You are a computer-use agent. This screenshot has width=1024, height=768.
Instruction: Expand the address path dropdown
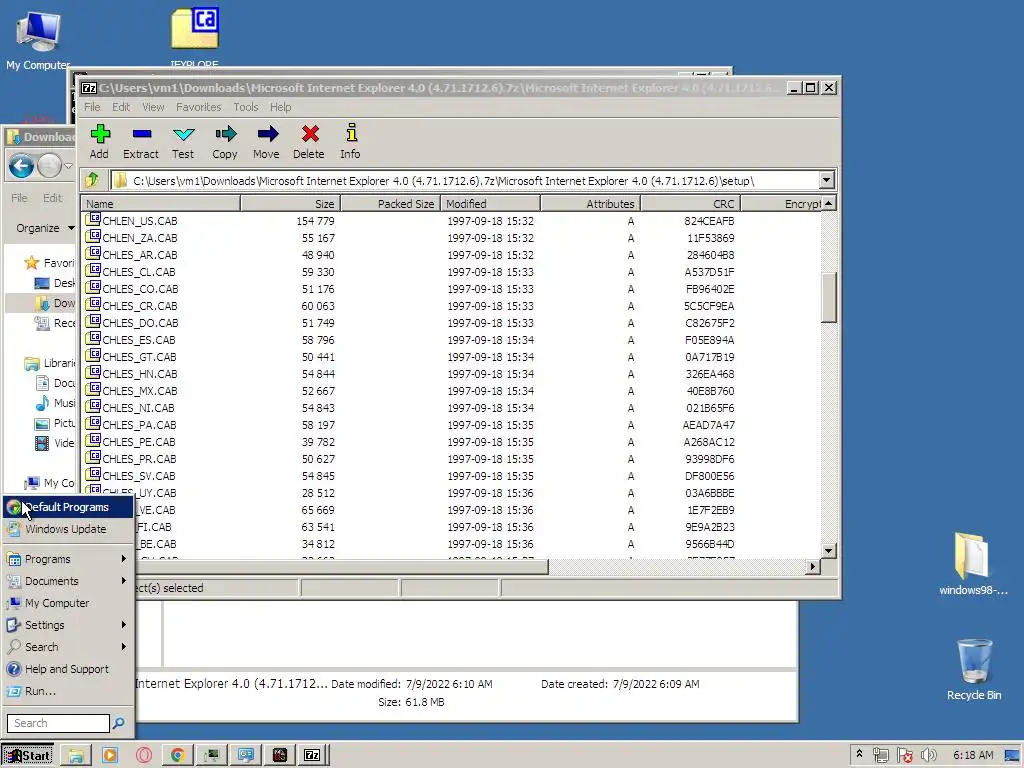tap(827, 180)
